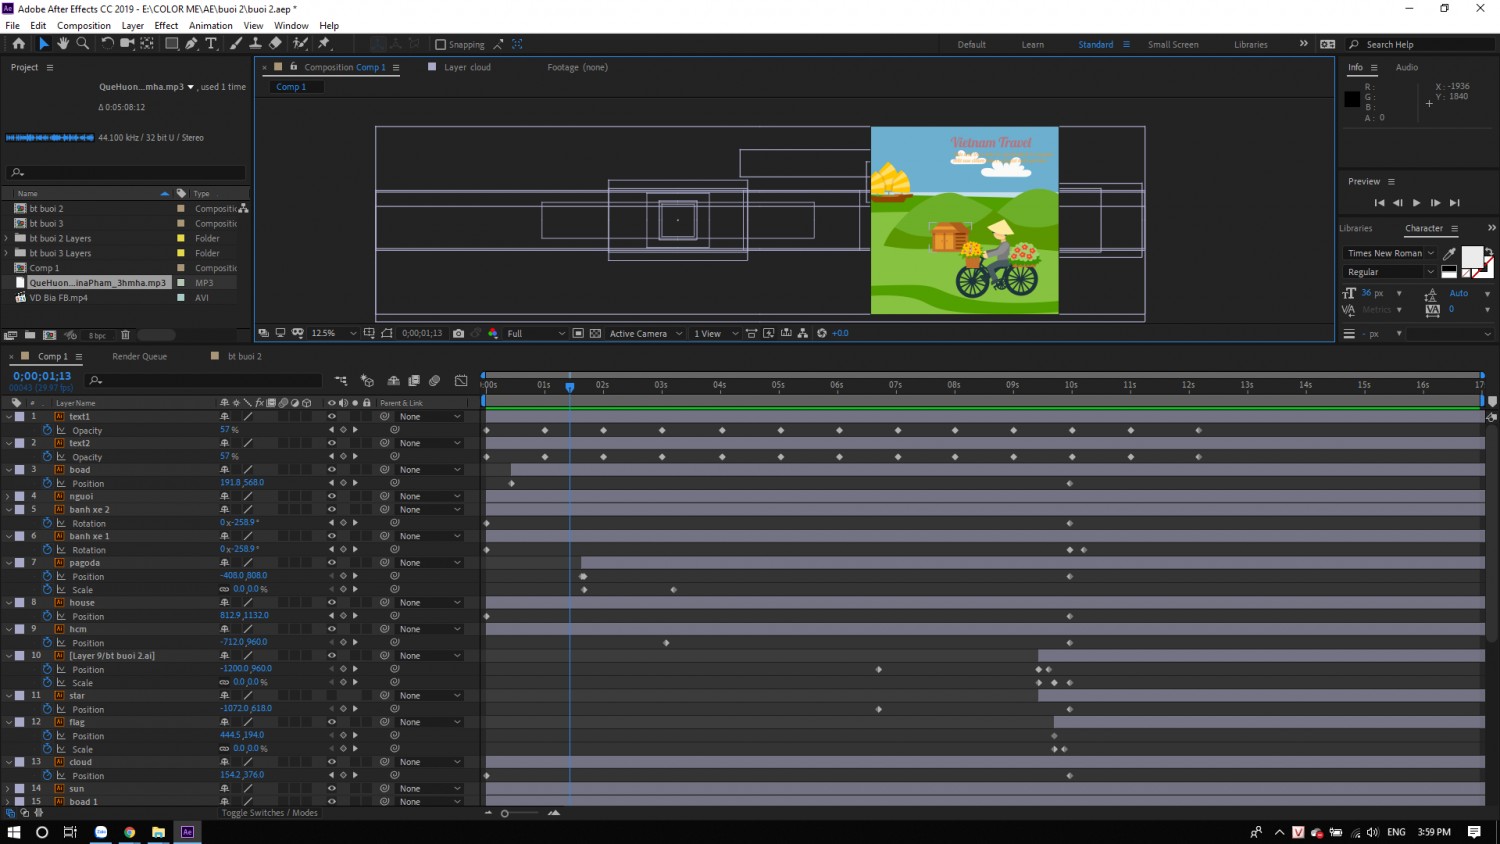This screenshot has height=844, width=1500.
Task: Switch to the Render Queue tab
Action: tap(139, 356)
